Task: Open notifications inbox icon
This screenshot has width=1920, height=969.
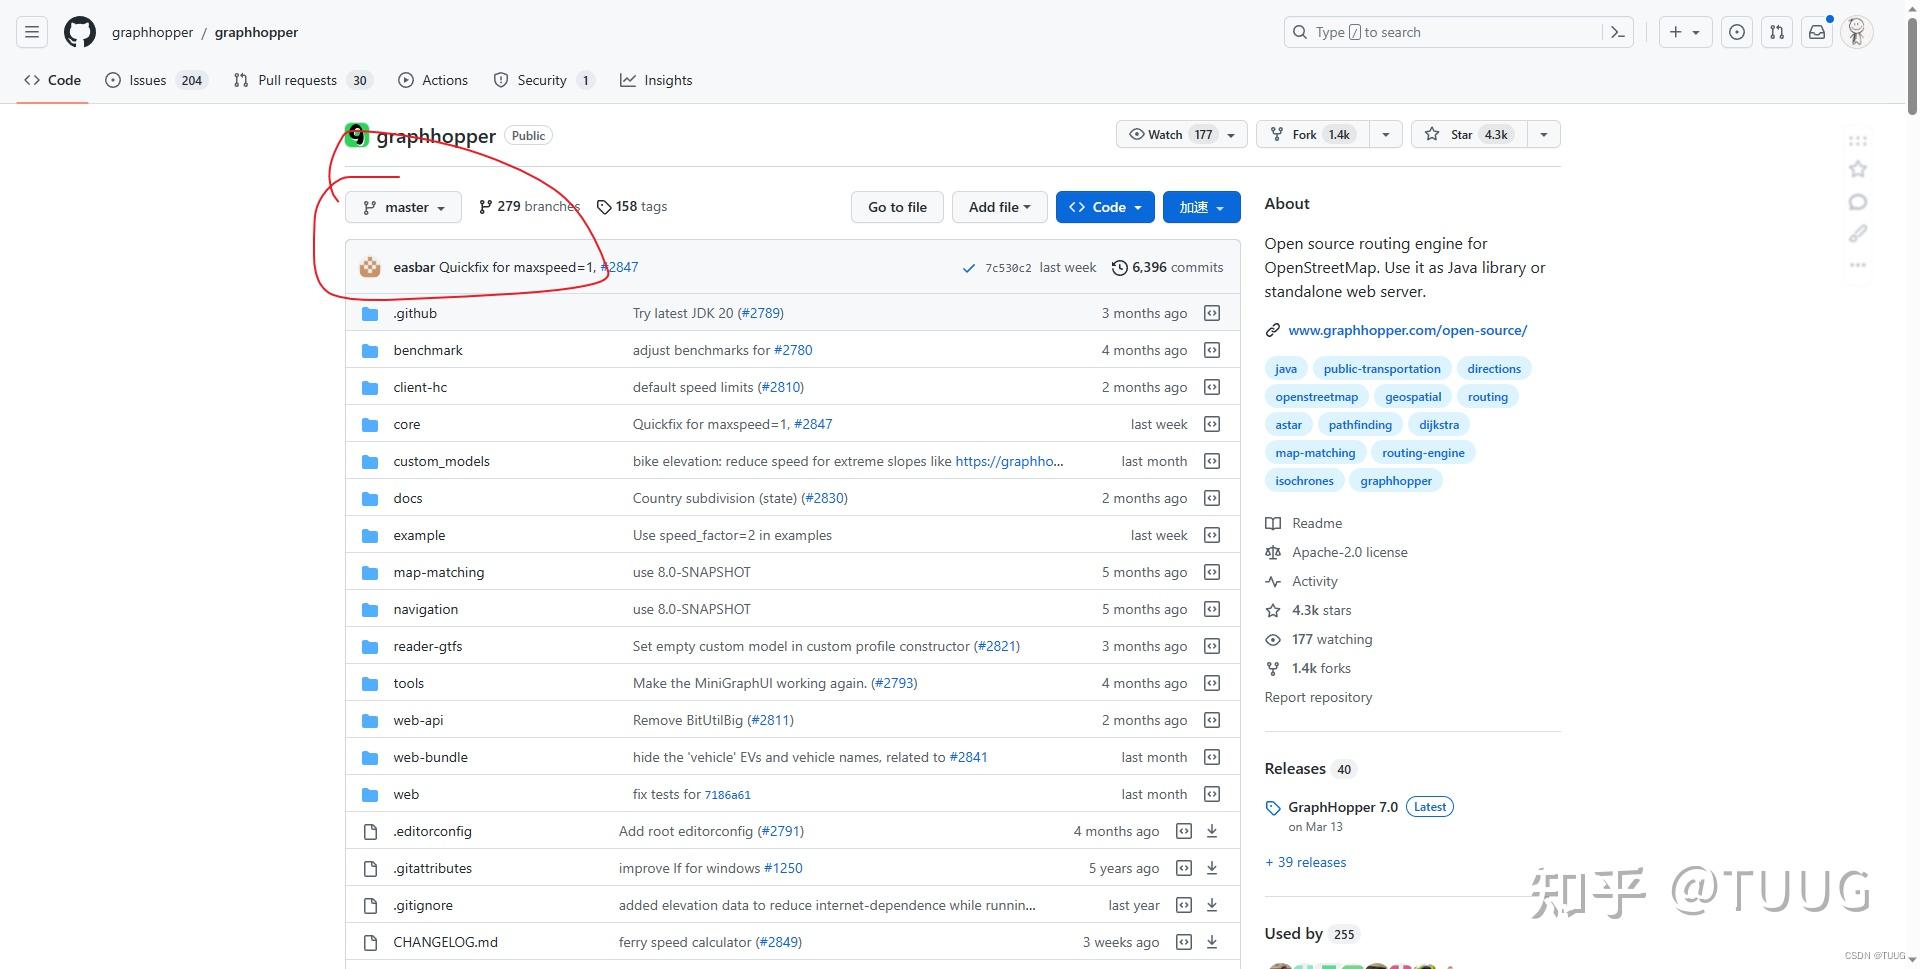Action: pos(1817,32)
